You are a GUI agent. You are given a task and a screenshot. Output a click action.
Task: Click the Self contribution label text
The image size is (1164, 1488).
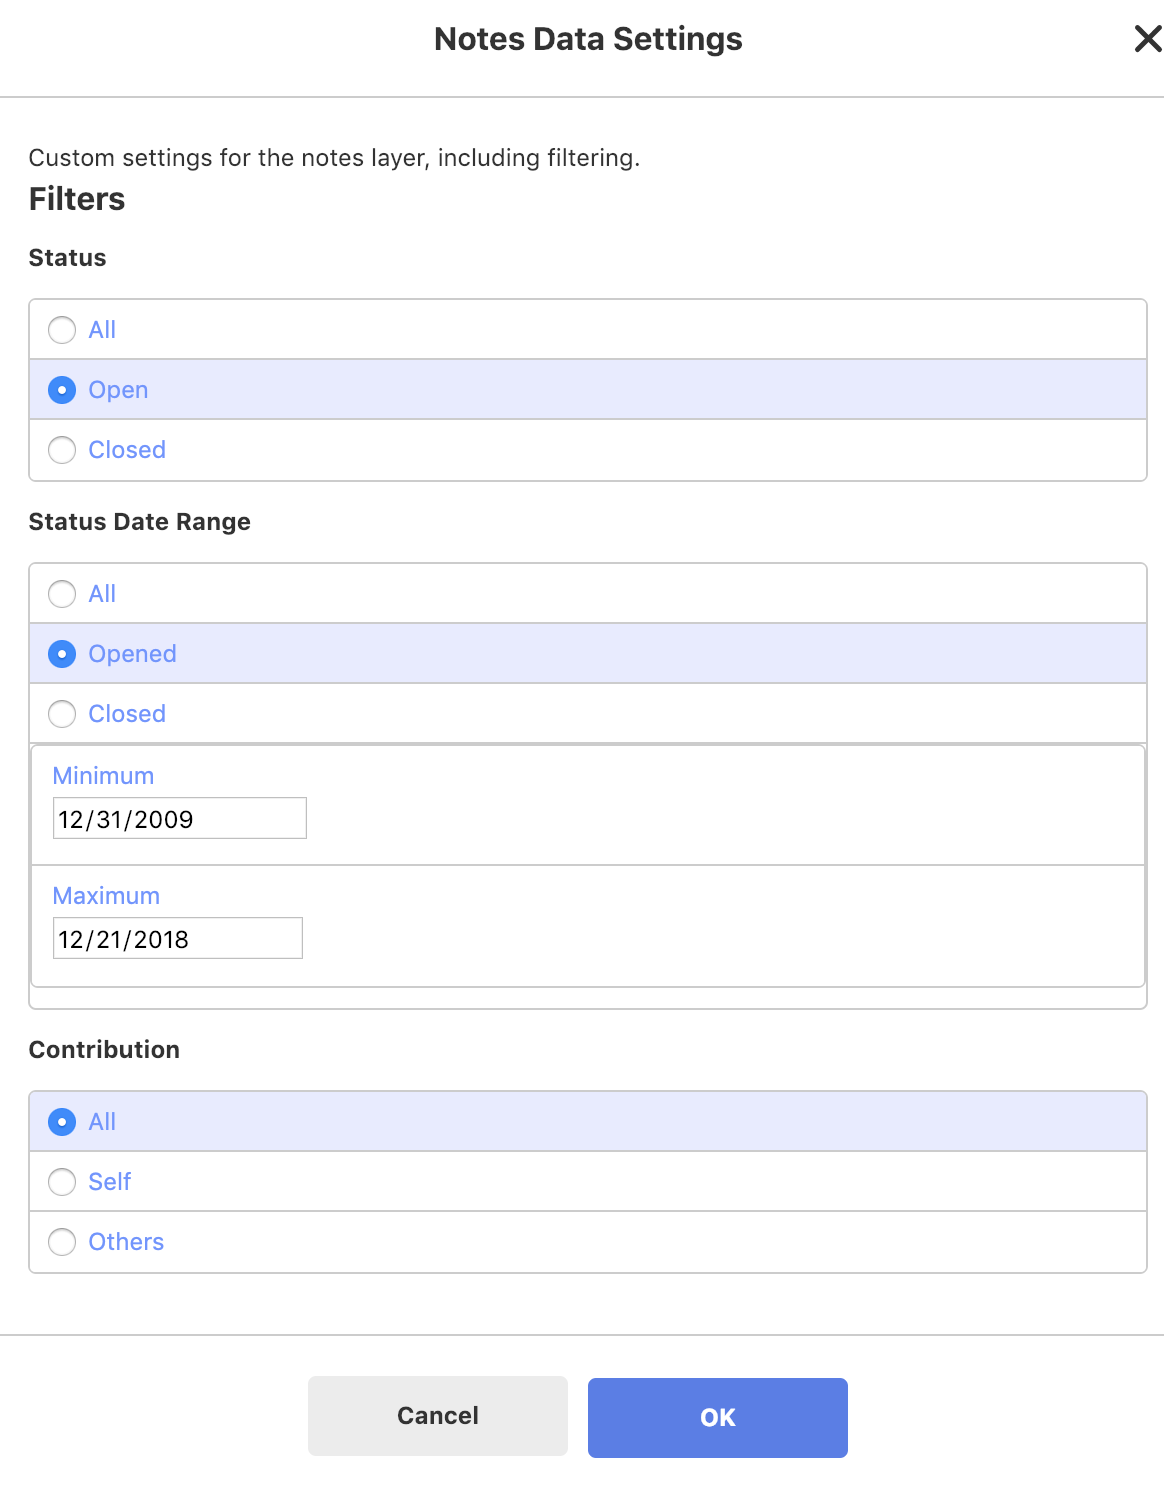click(x=110, y=1182)
